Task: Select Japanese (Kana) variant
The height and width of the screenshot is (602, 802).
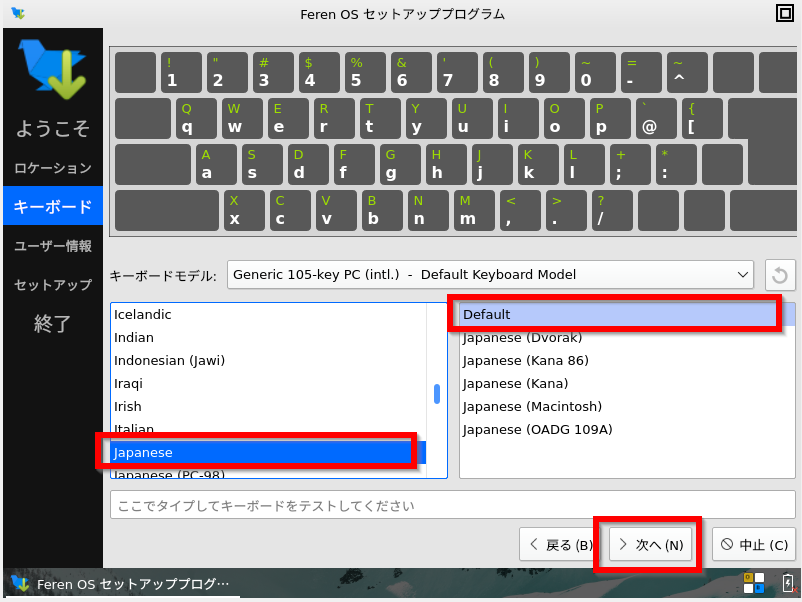Action: coord(627,384)
